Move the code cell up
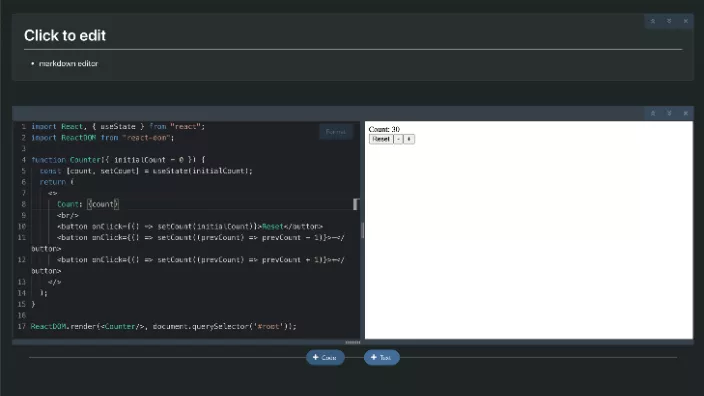Screen dimensions: 704x396 tap(653, 113)
